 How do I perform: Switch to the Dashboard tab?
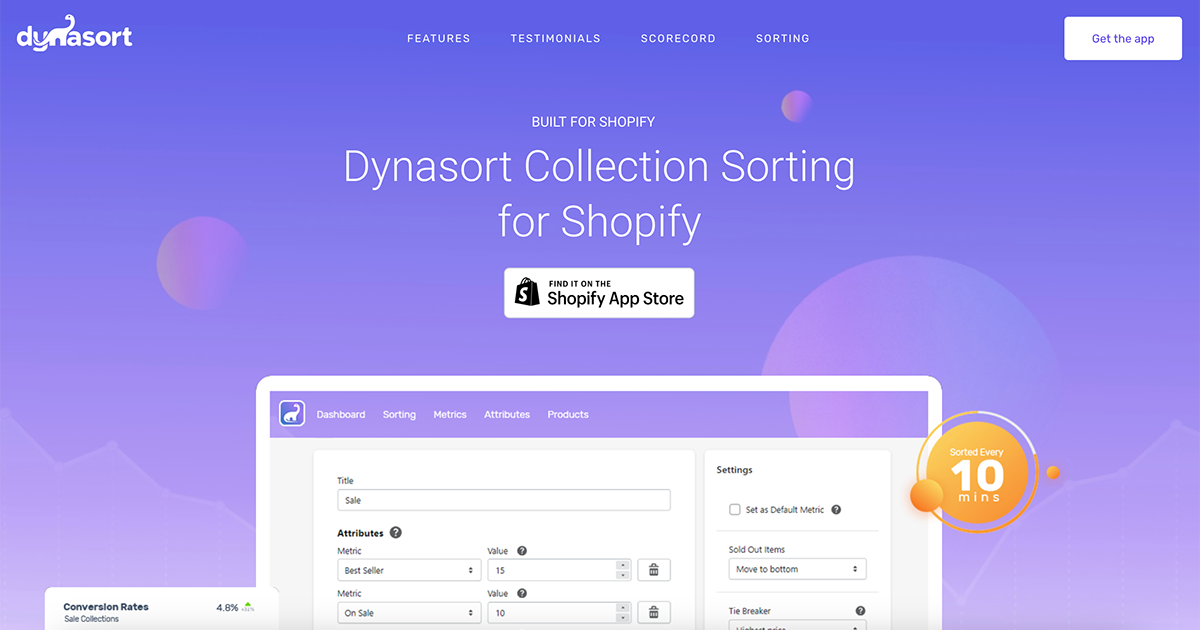[341, 414]
